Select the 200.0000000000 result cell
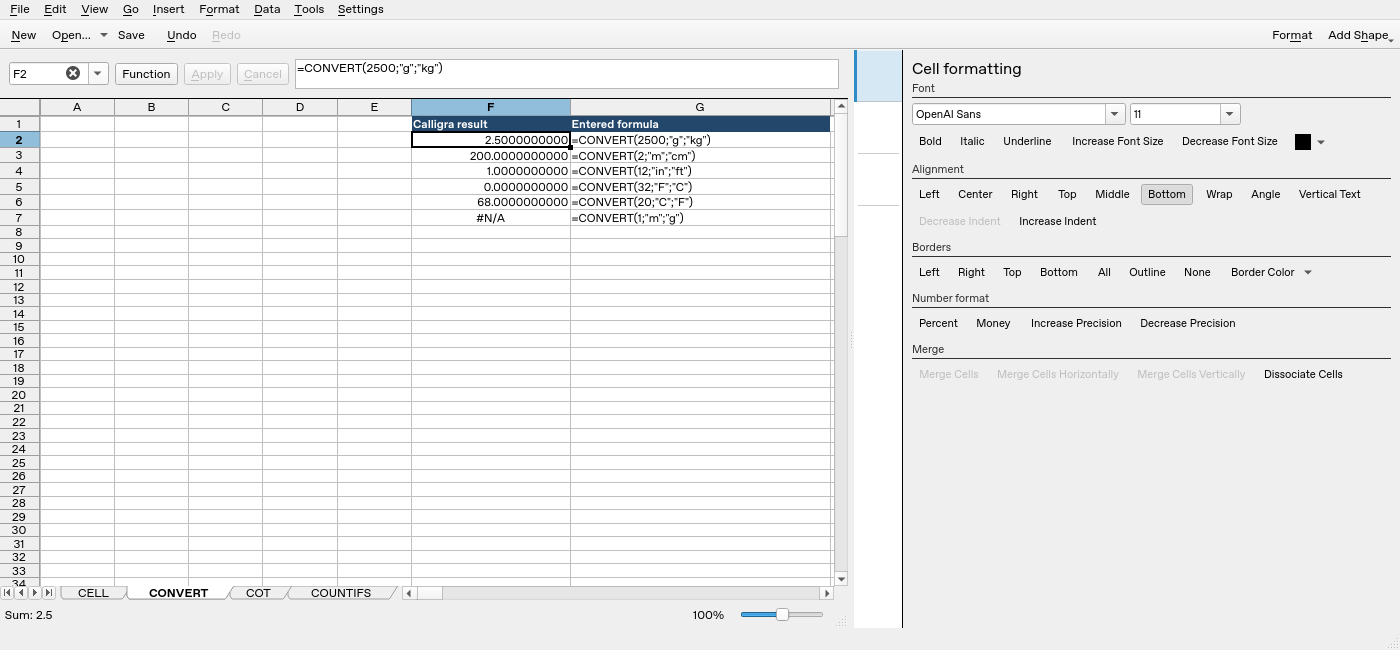 pyautogui.click(x=490, y=156)
